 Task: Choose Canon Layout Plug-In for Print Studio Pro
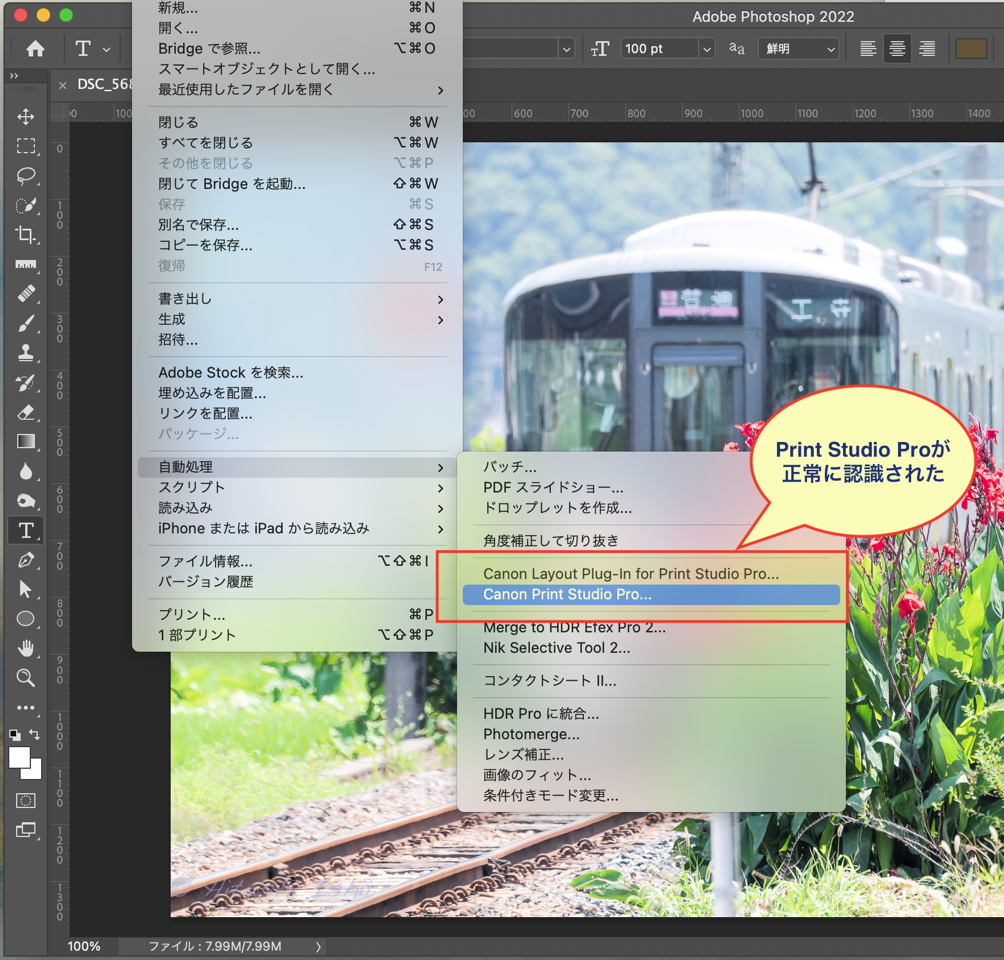click(x=651, y=574)
